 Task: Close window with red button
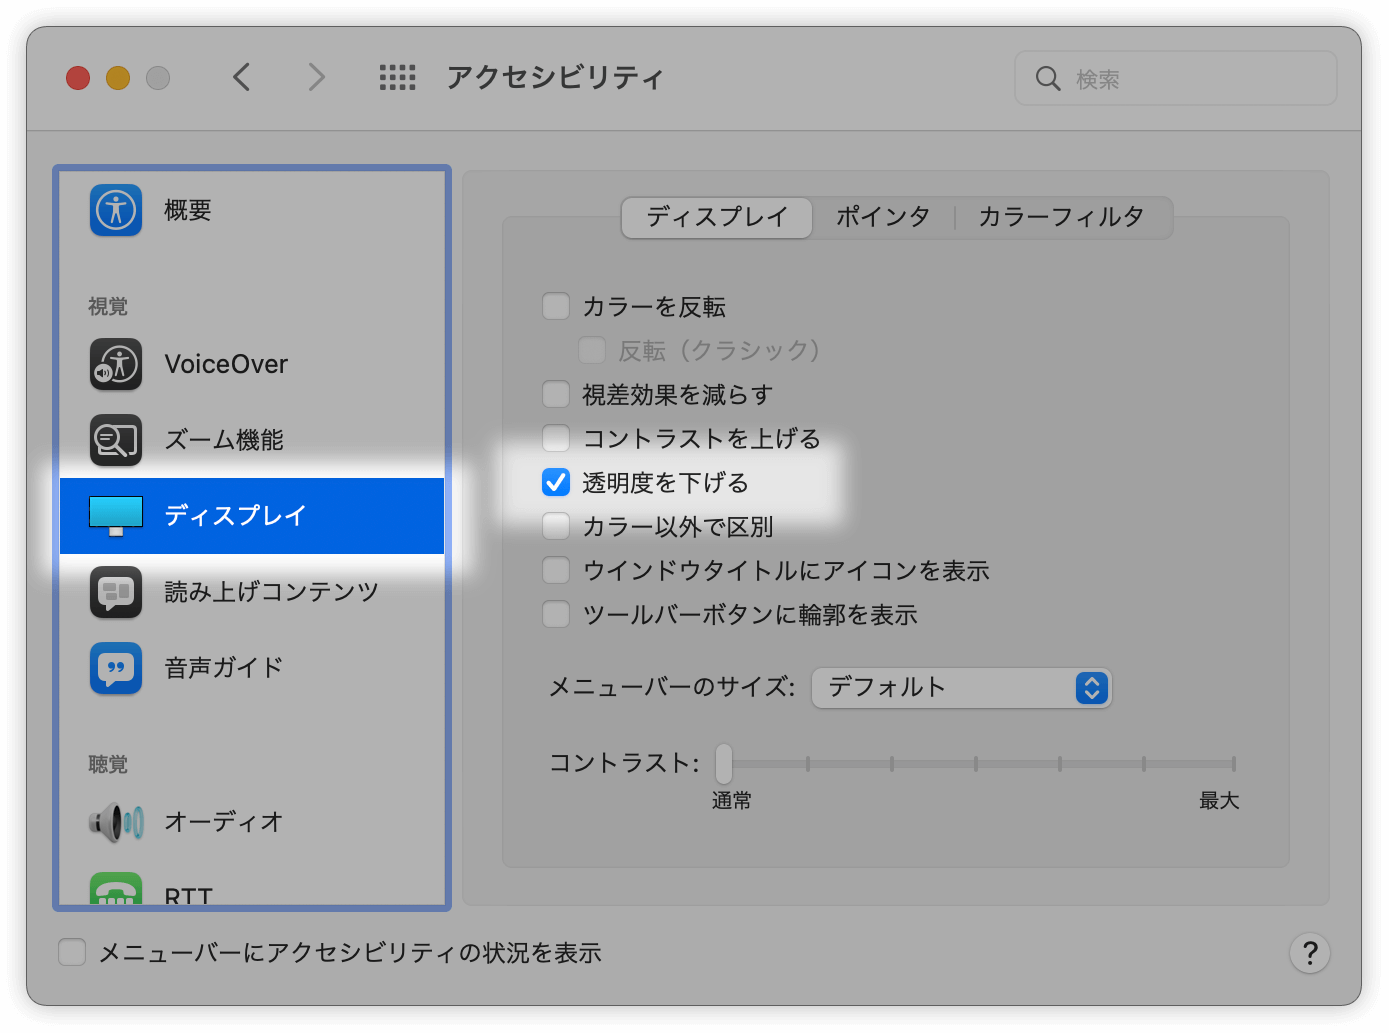(78, 78)
